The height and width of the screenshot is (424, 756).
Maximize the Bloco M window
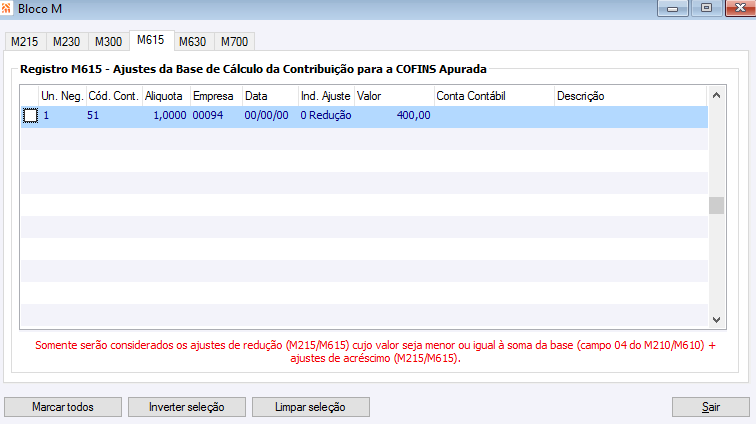click(x=706, y=8)
